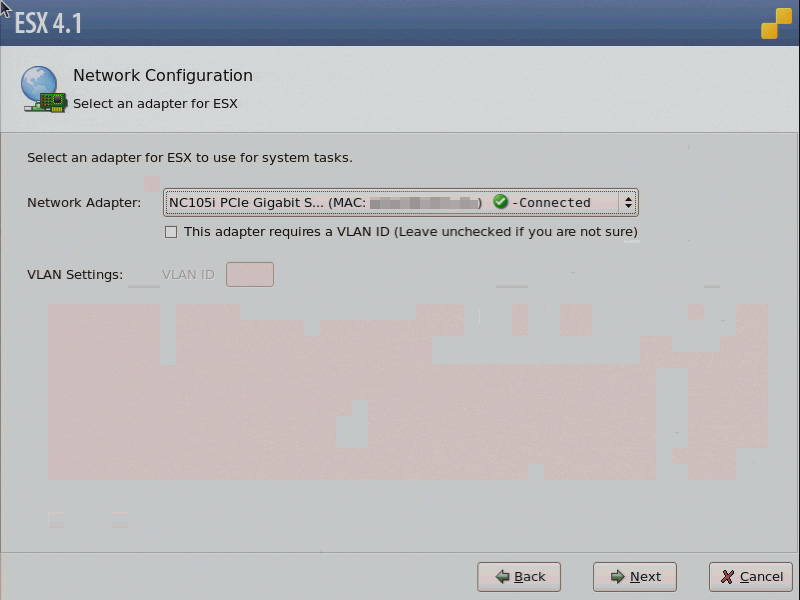The height and width of the screenshot is (600, 800).
Task: Click the VMware logo in the header
Action: coord(776,24)
